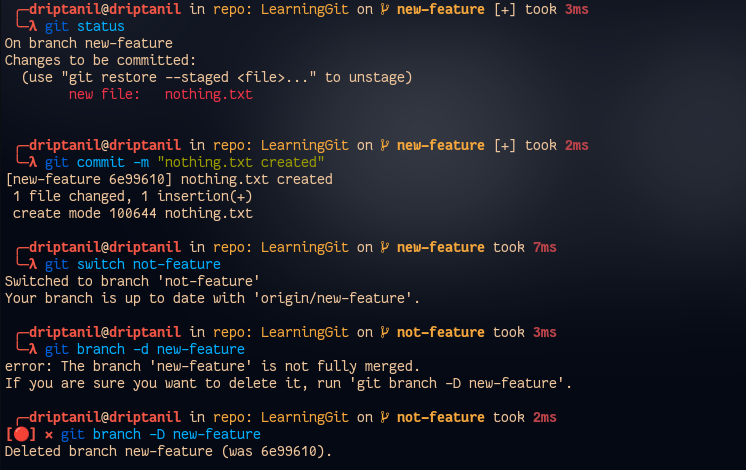Click the branch glyph on the 3ms new-feature prompt
Screen dimensions: 746x470
click(384, 9)
